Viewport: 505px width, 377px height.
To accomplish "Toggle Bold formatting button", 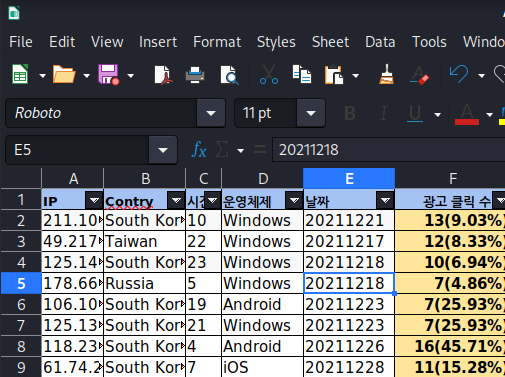I will pos(350,113).
